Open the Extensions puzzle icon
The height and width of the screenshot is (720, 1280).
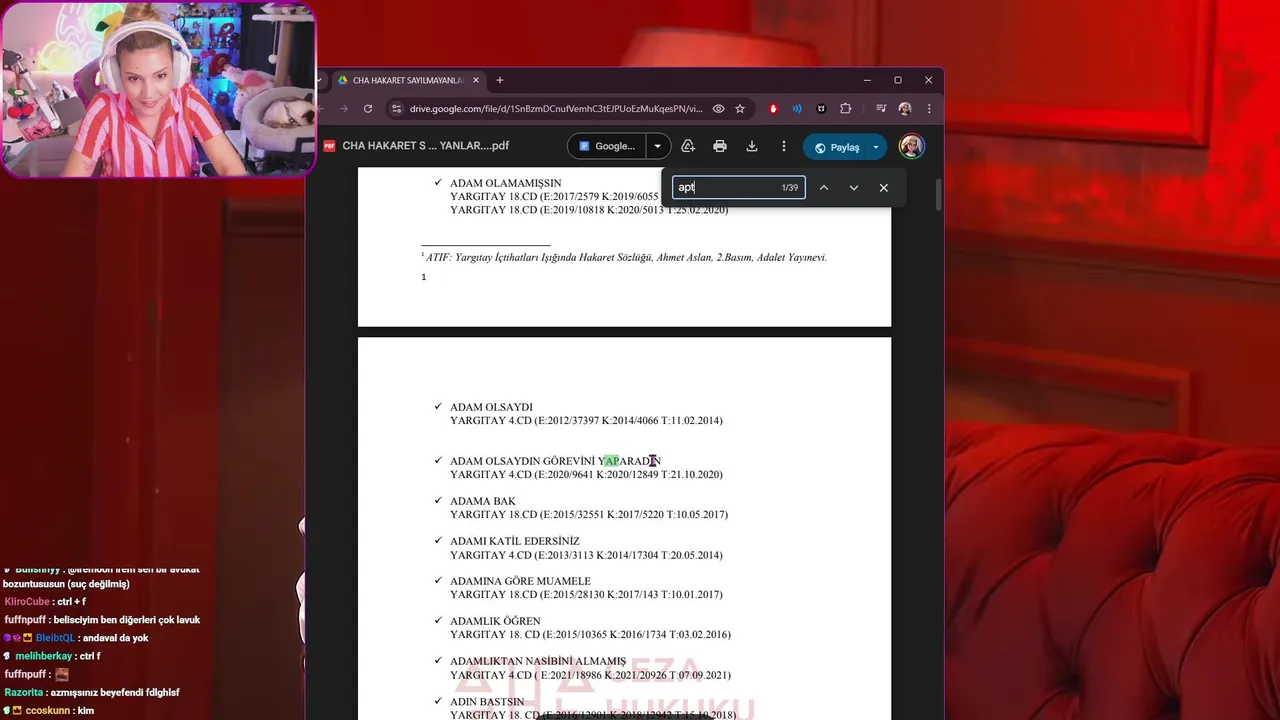[845, 108]
